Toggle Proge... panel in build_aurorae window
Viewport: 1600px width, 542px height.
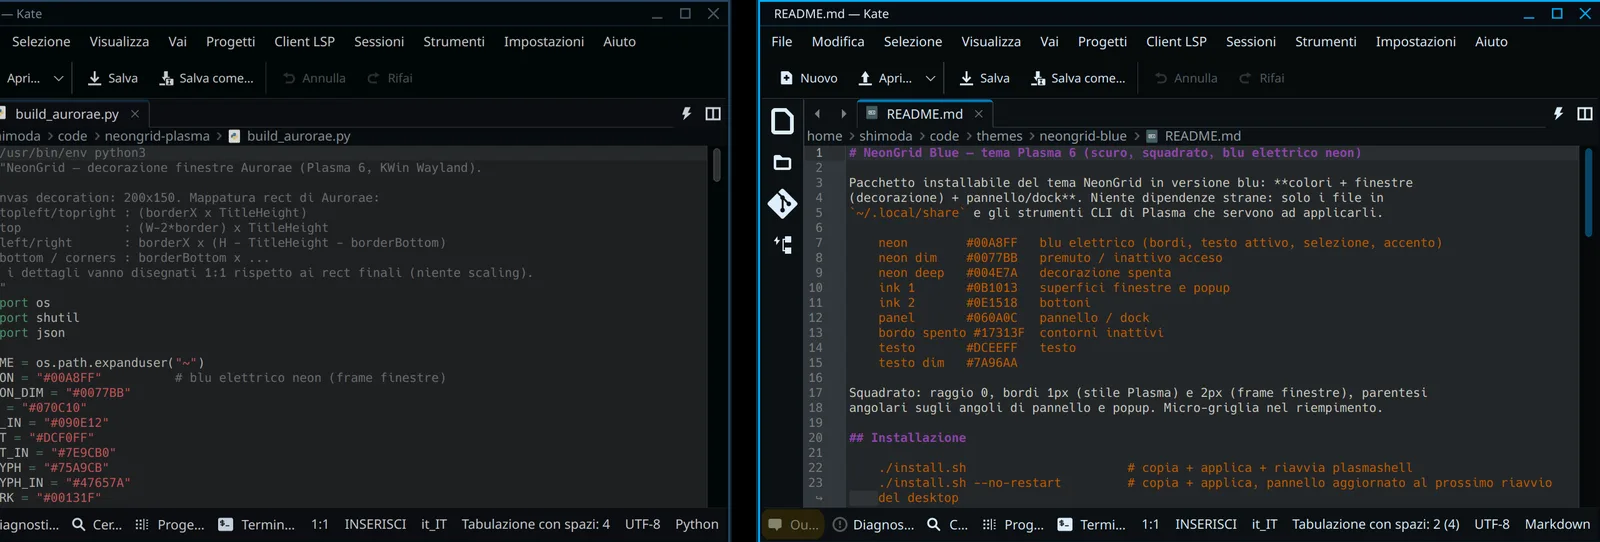point(170,524)
